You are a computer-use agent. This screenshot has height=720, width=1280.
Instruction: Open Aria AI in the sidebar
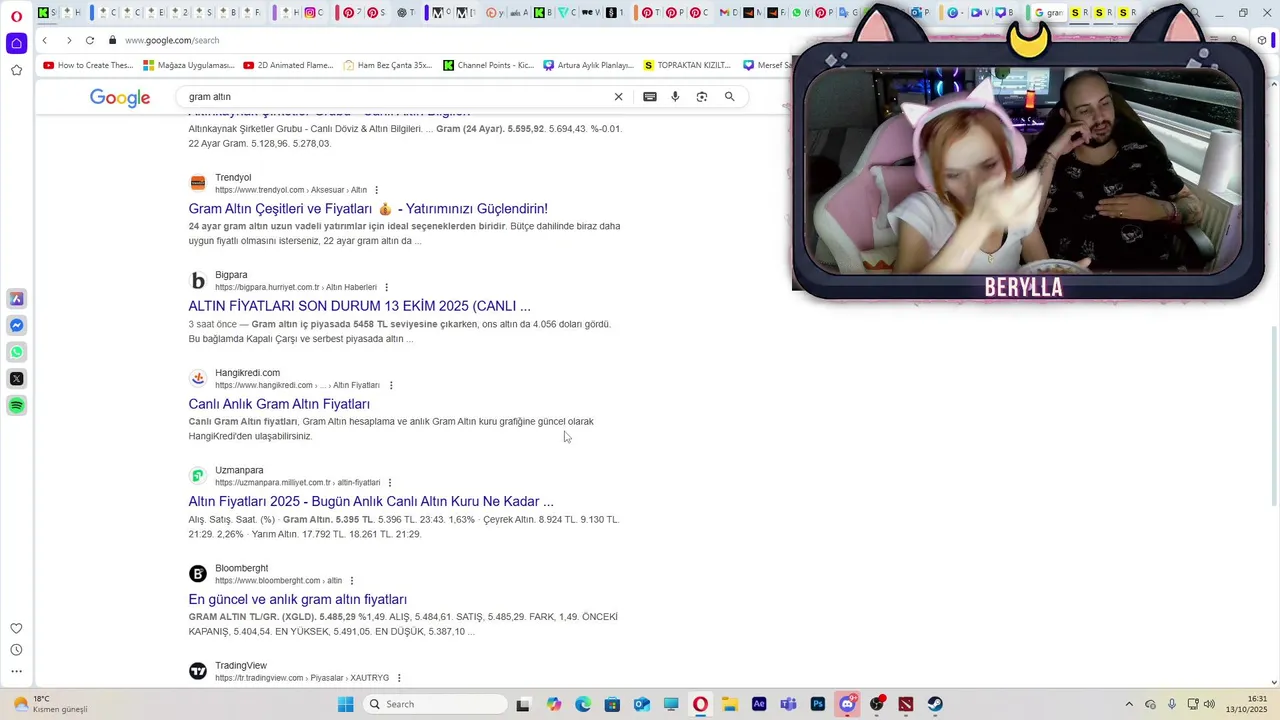tap(16, 299)
